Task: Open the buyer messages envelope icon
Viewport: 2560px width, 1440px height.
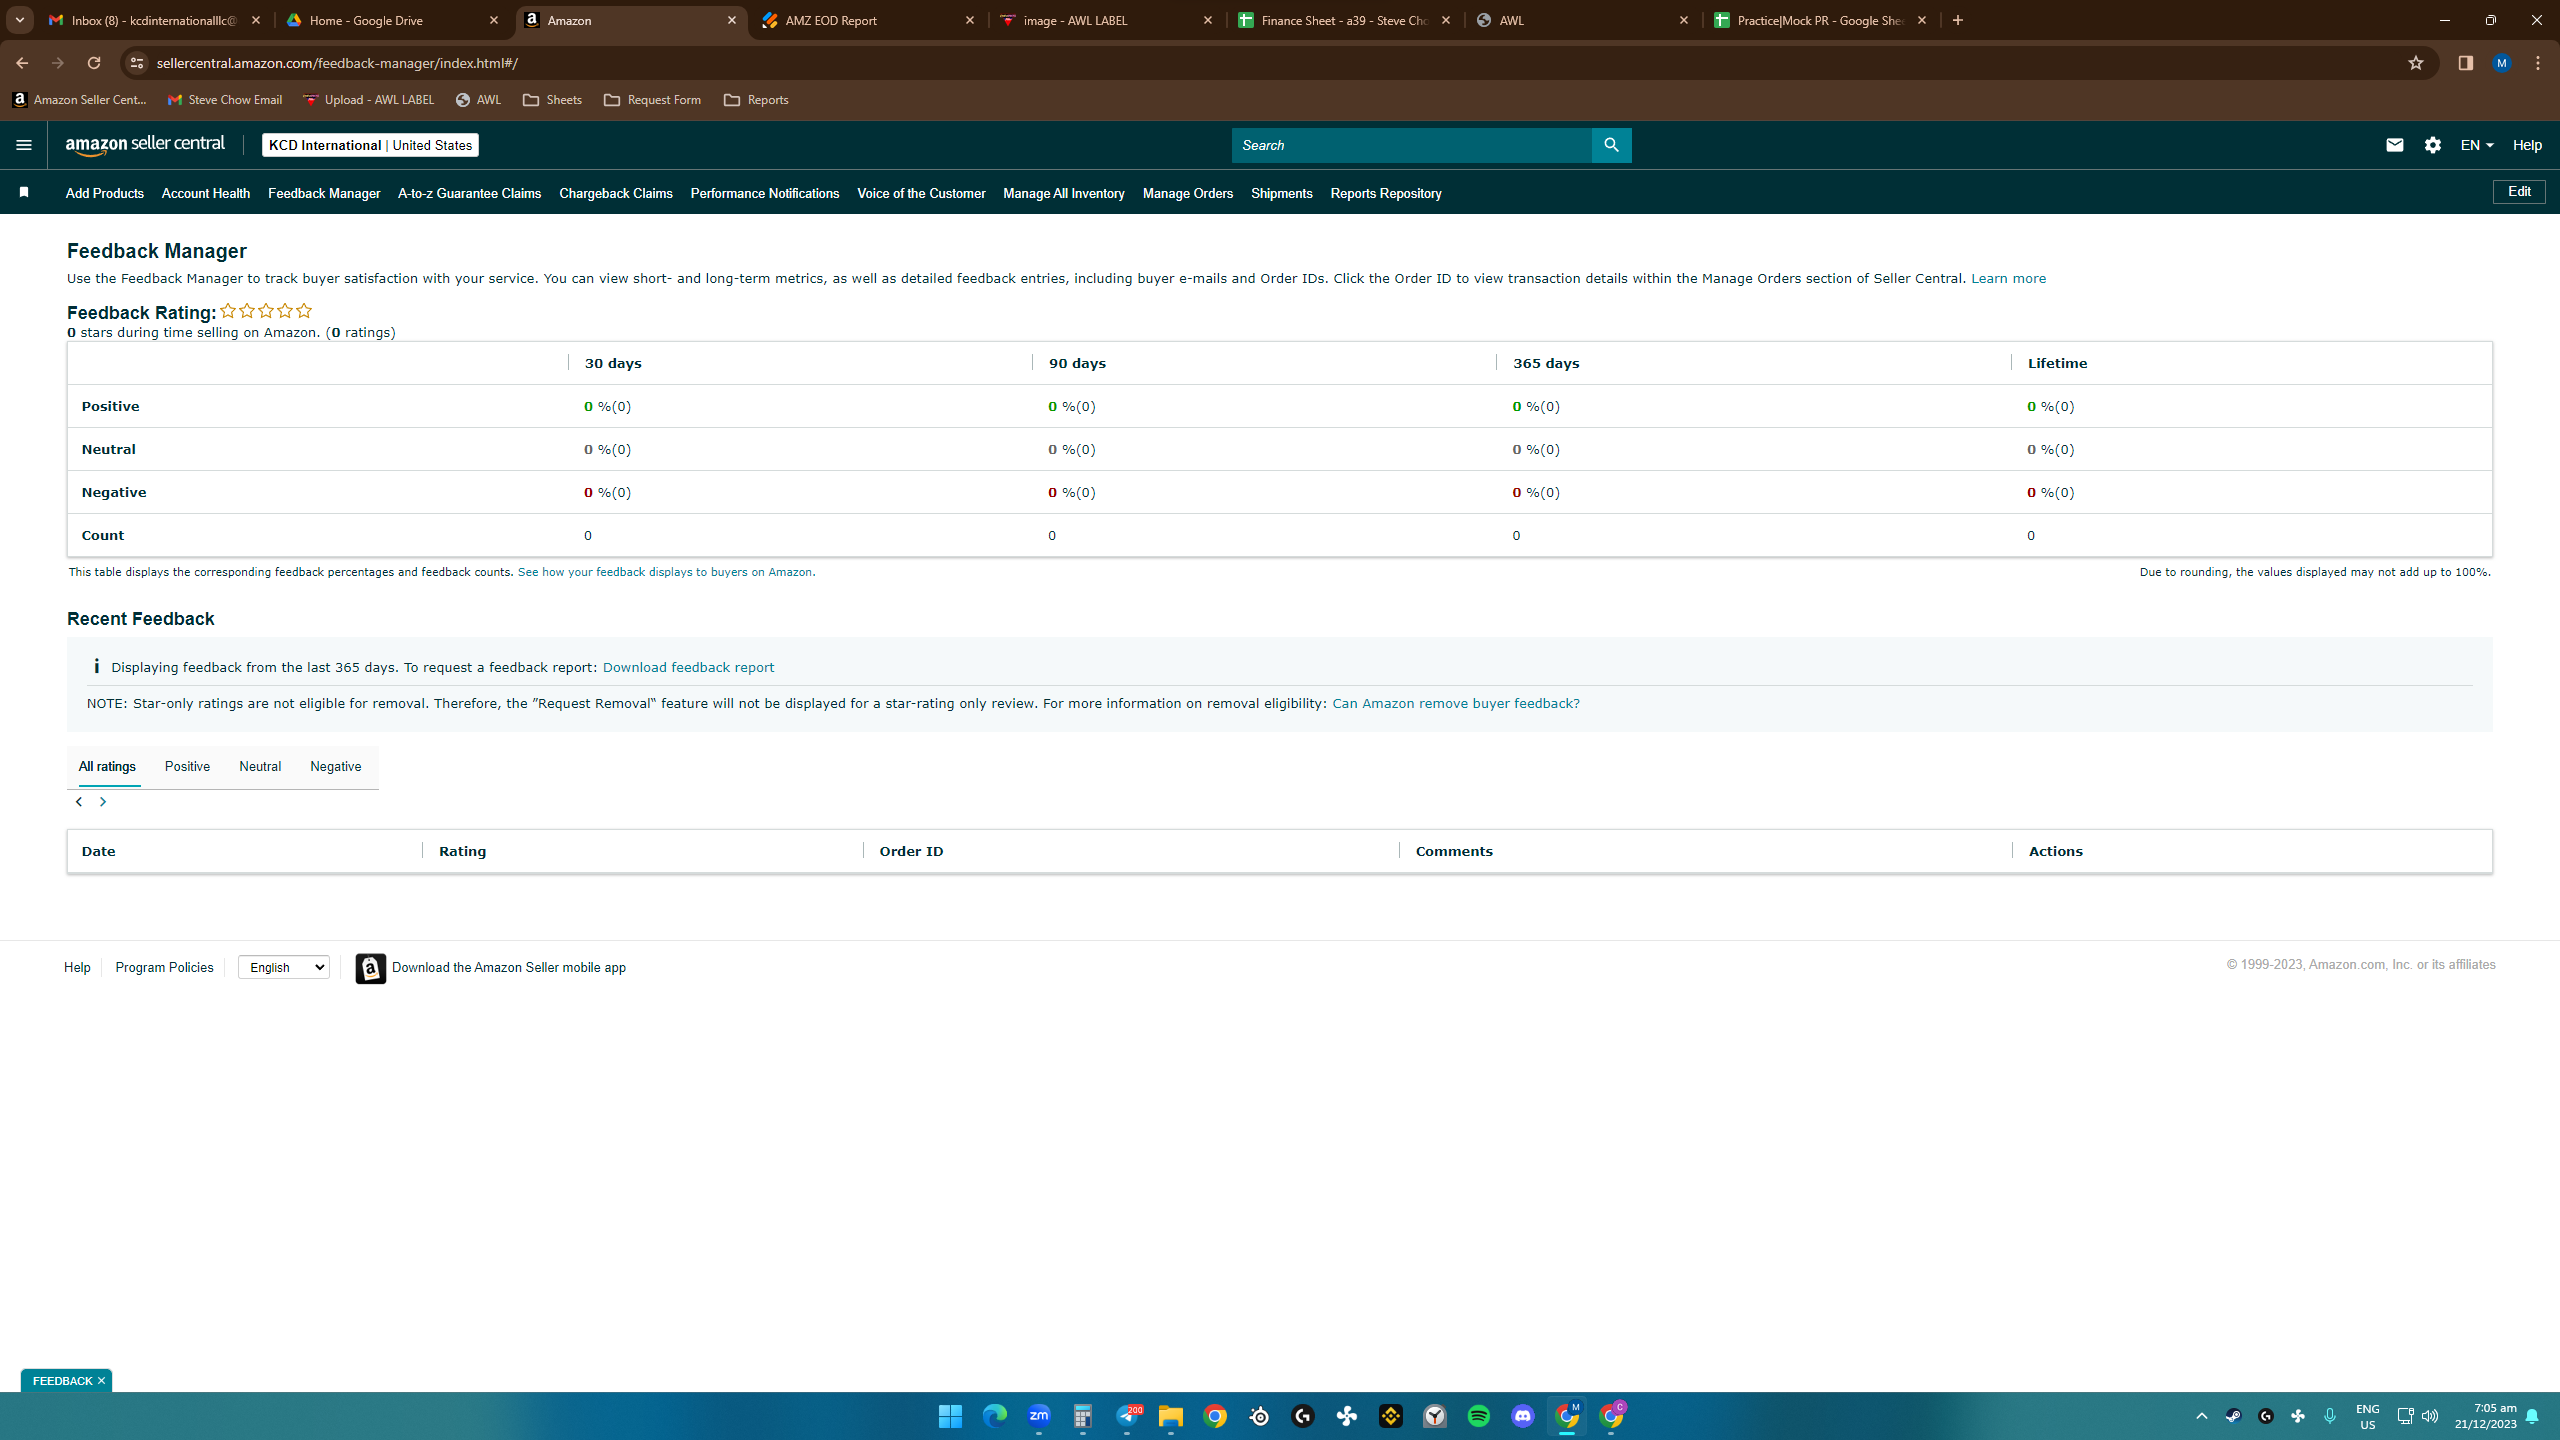Action: point(2394,145)
